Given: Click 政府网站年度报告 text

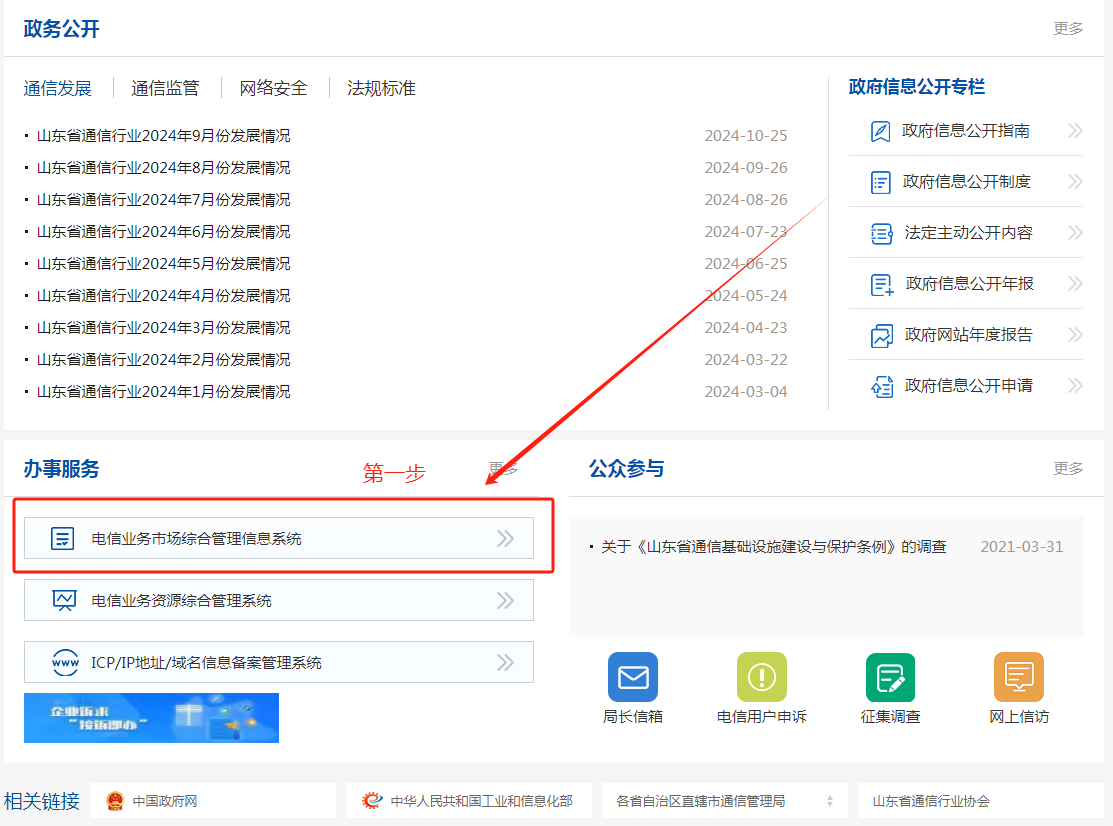Looking at the screenshot, I should pyautogui.click(x=968, y=335).
